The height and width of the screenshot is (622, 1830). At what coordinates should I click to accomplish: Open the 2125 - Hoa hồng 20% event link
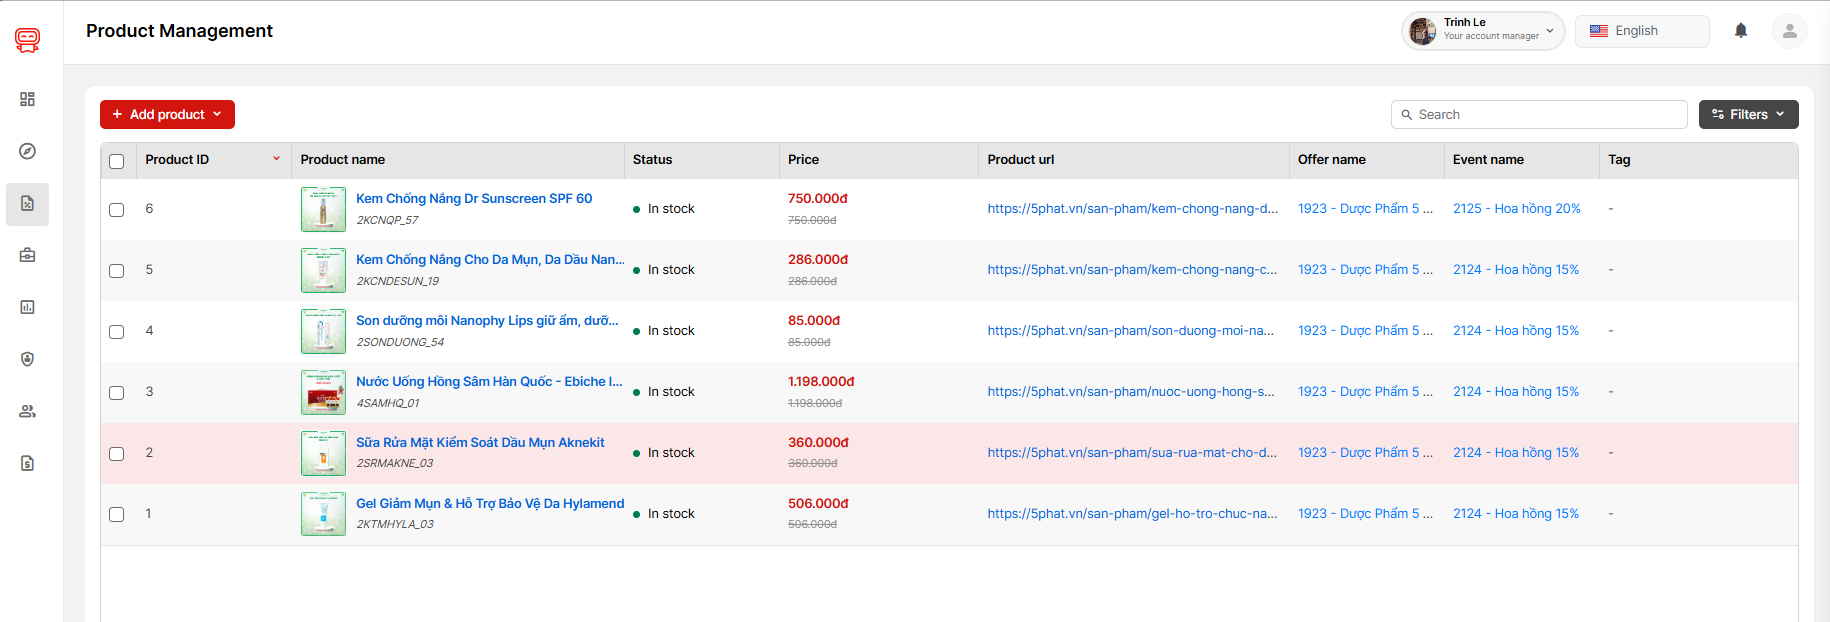1516,209
